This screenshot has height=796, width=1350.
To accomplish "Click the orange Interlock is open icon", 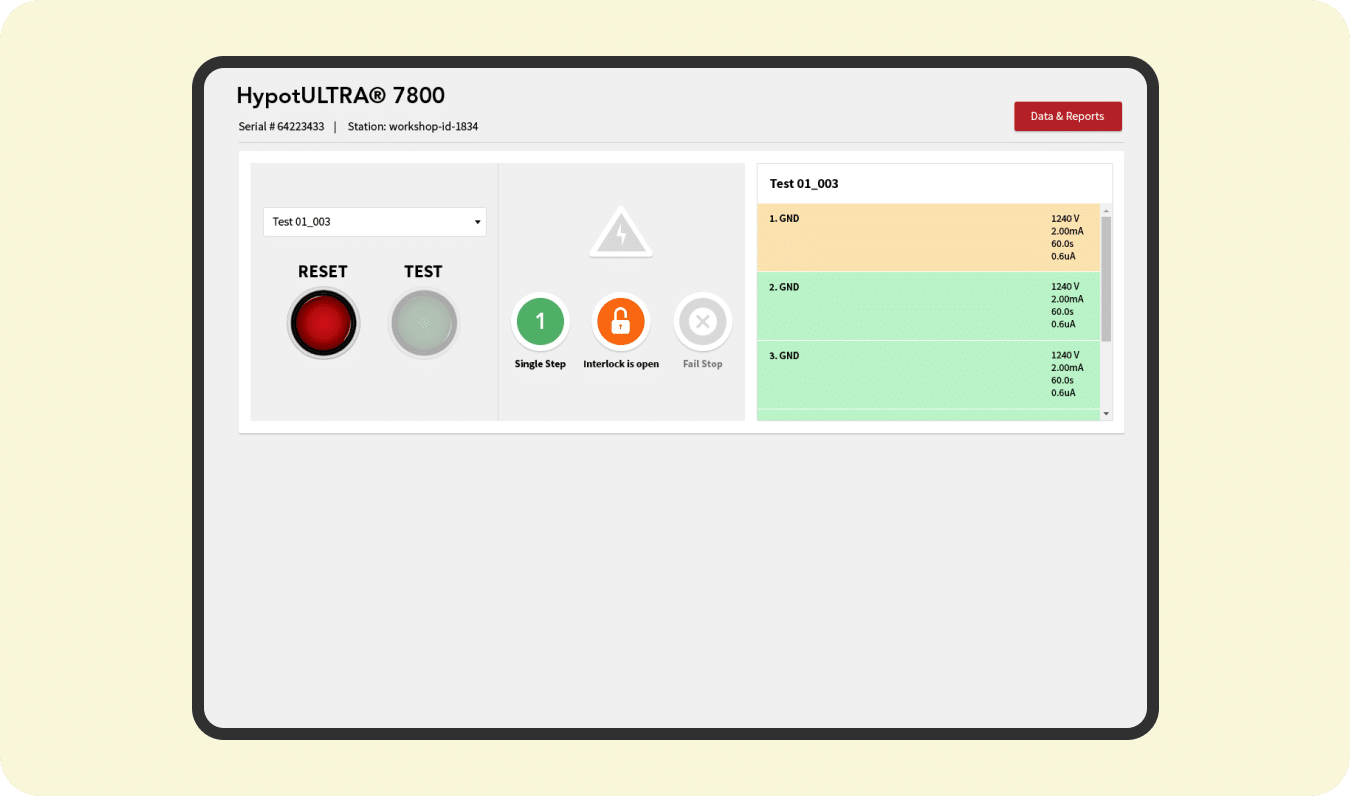I will point(621,321).
